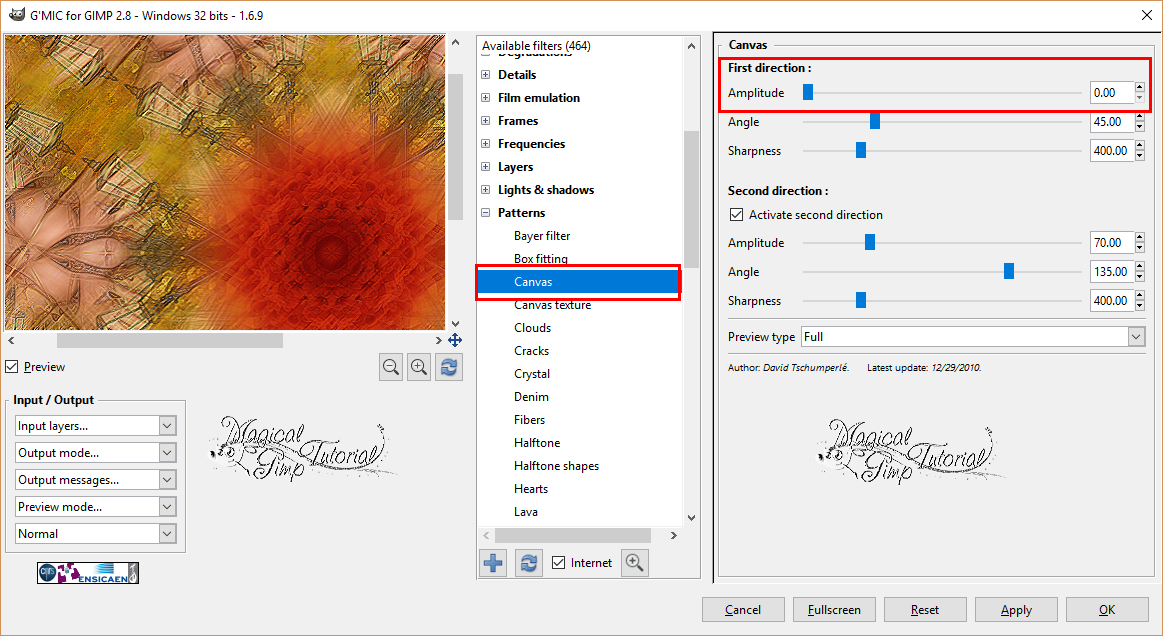Uncheck the Internet checkbox

(x=558, y=562)
